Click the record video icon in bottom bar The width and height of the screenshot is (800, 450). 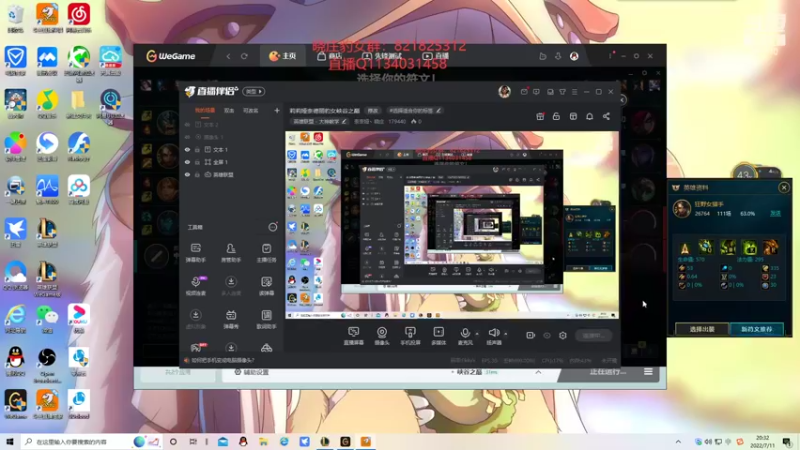(531, 335)
